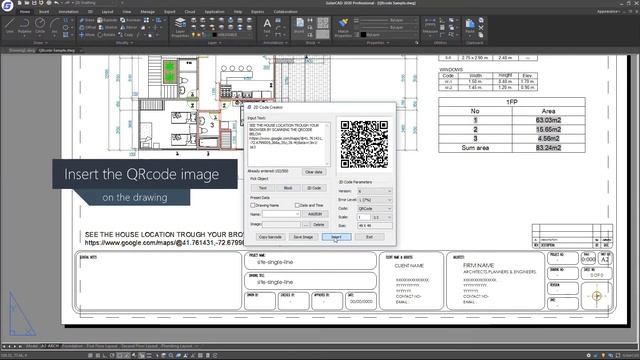Click the Stretch tool in Modify panel
The height and width of the screenshot is (360, 640).
(x=107, y=27)
